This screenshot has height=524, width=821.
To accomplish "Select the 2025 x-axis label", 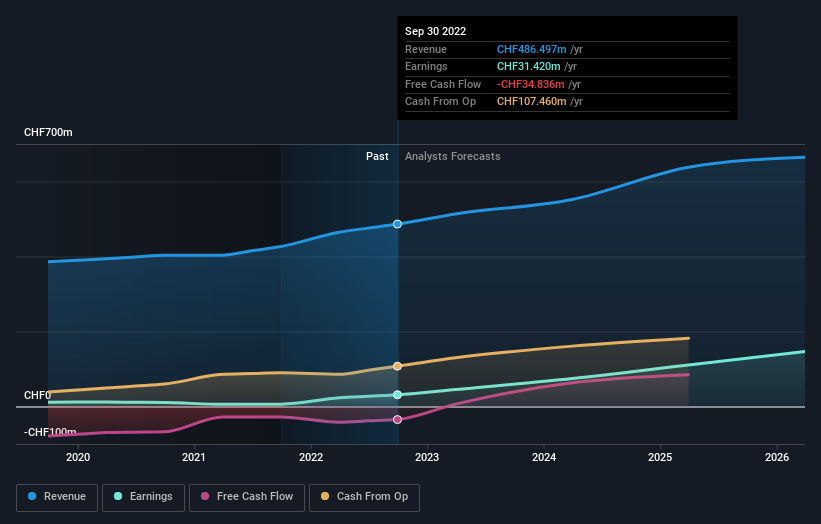I will click(x=660, y=457).
